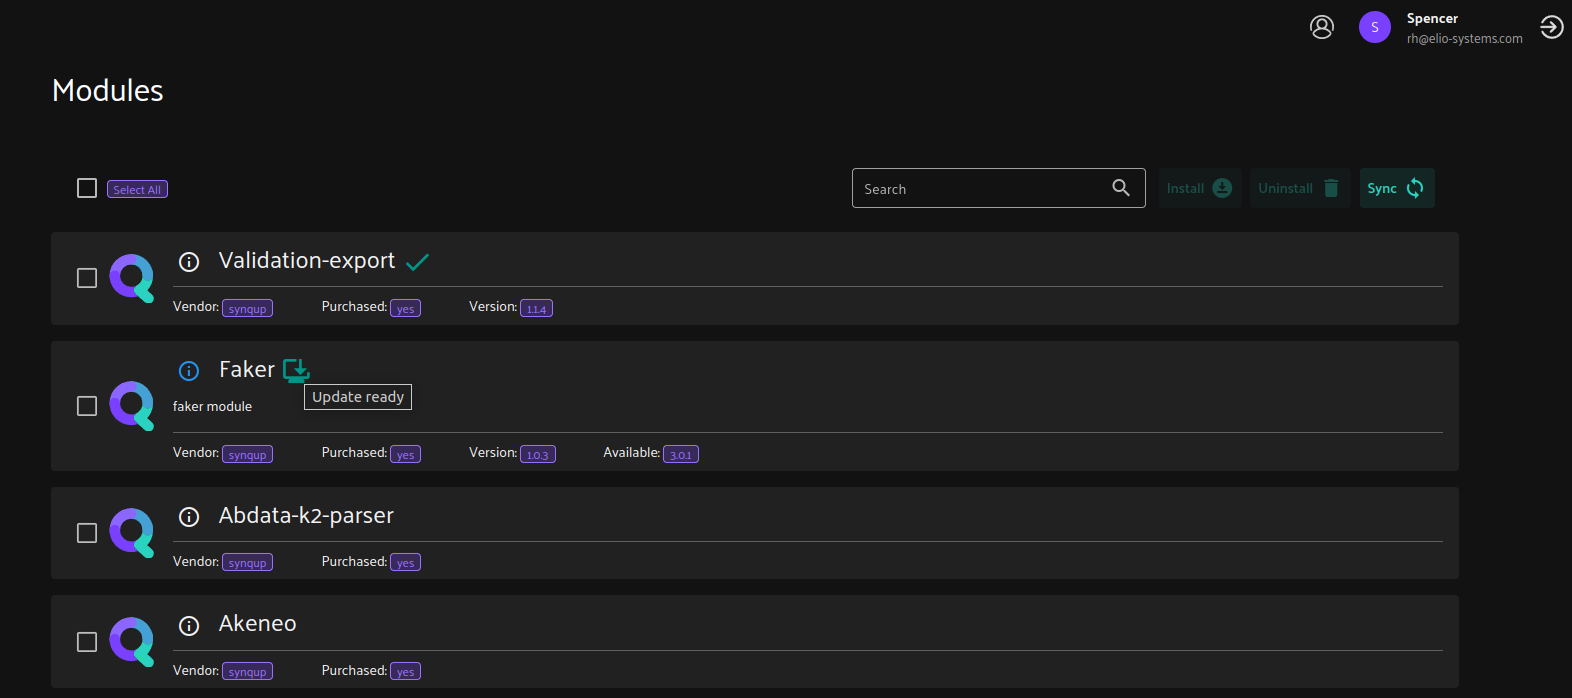Click the logout arrow icon
This screenshot has width=1572, height=698.
(x=1552, y=27)
